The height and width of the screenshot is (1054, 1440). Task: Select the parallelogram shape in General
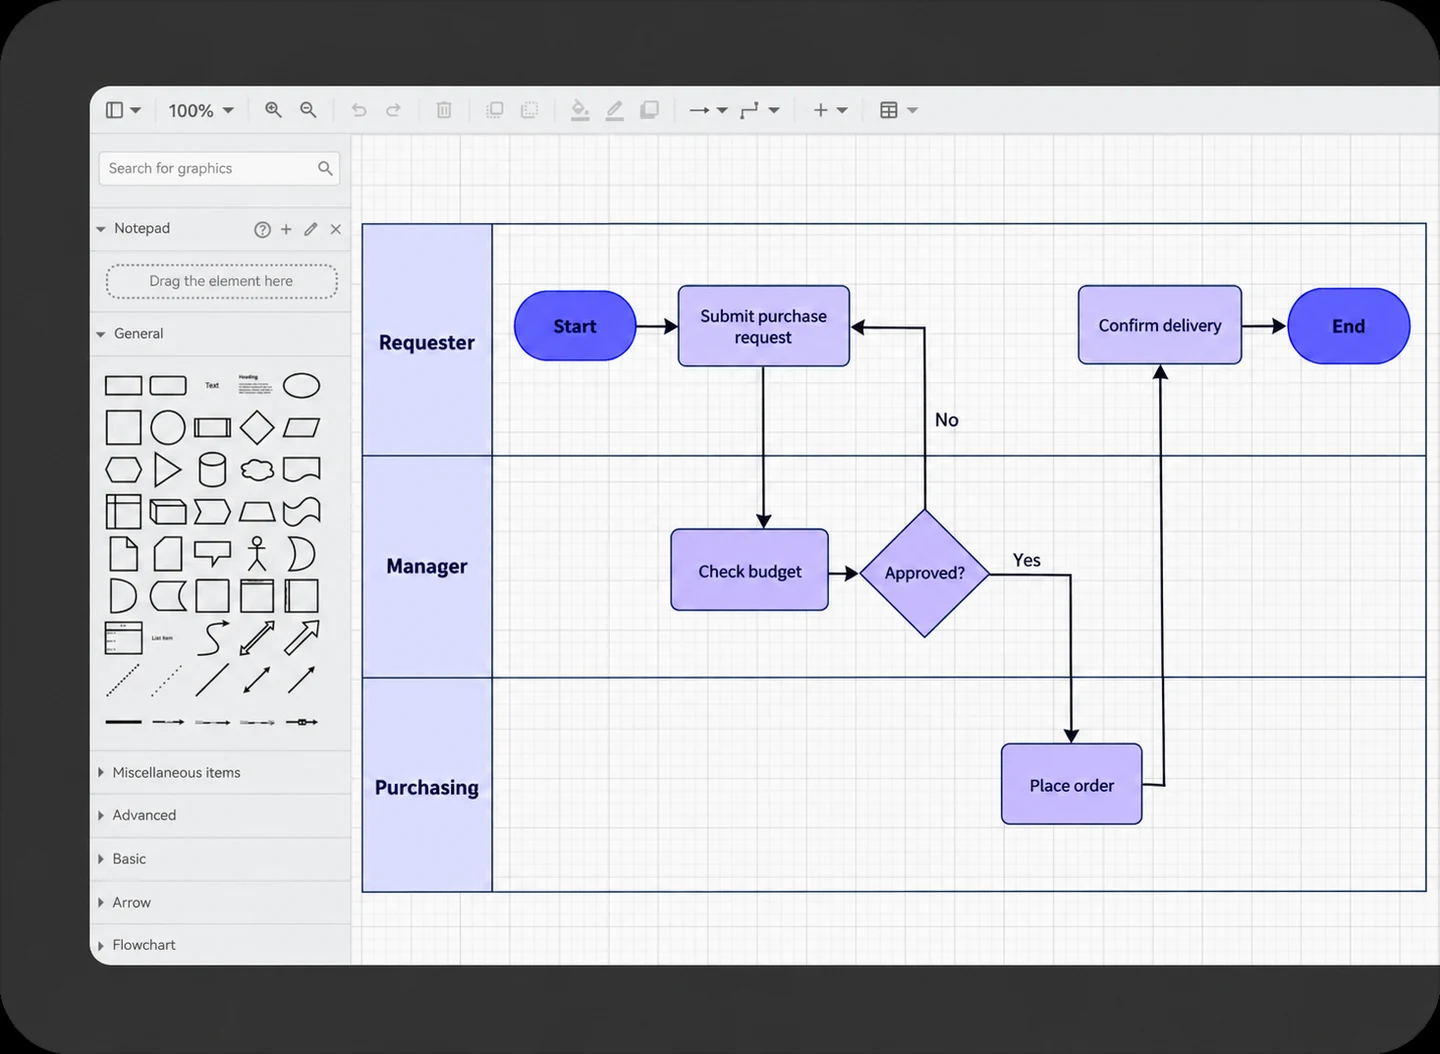coord(301,428)
